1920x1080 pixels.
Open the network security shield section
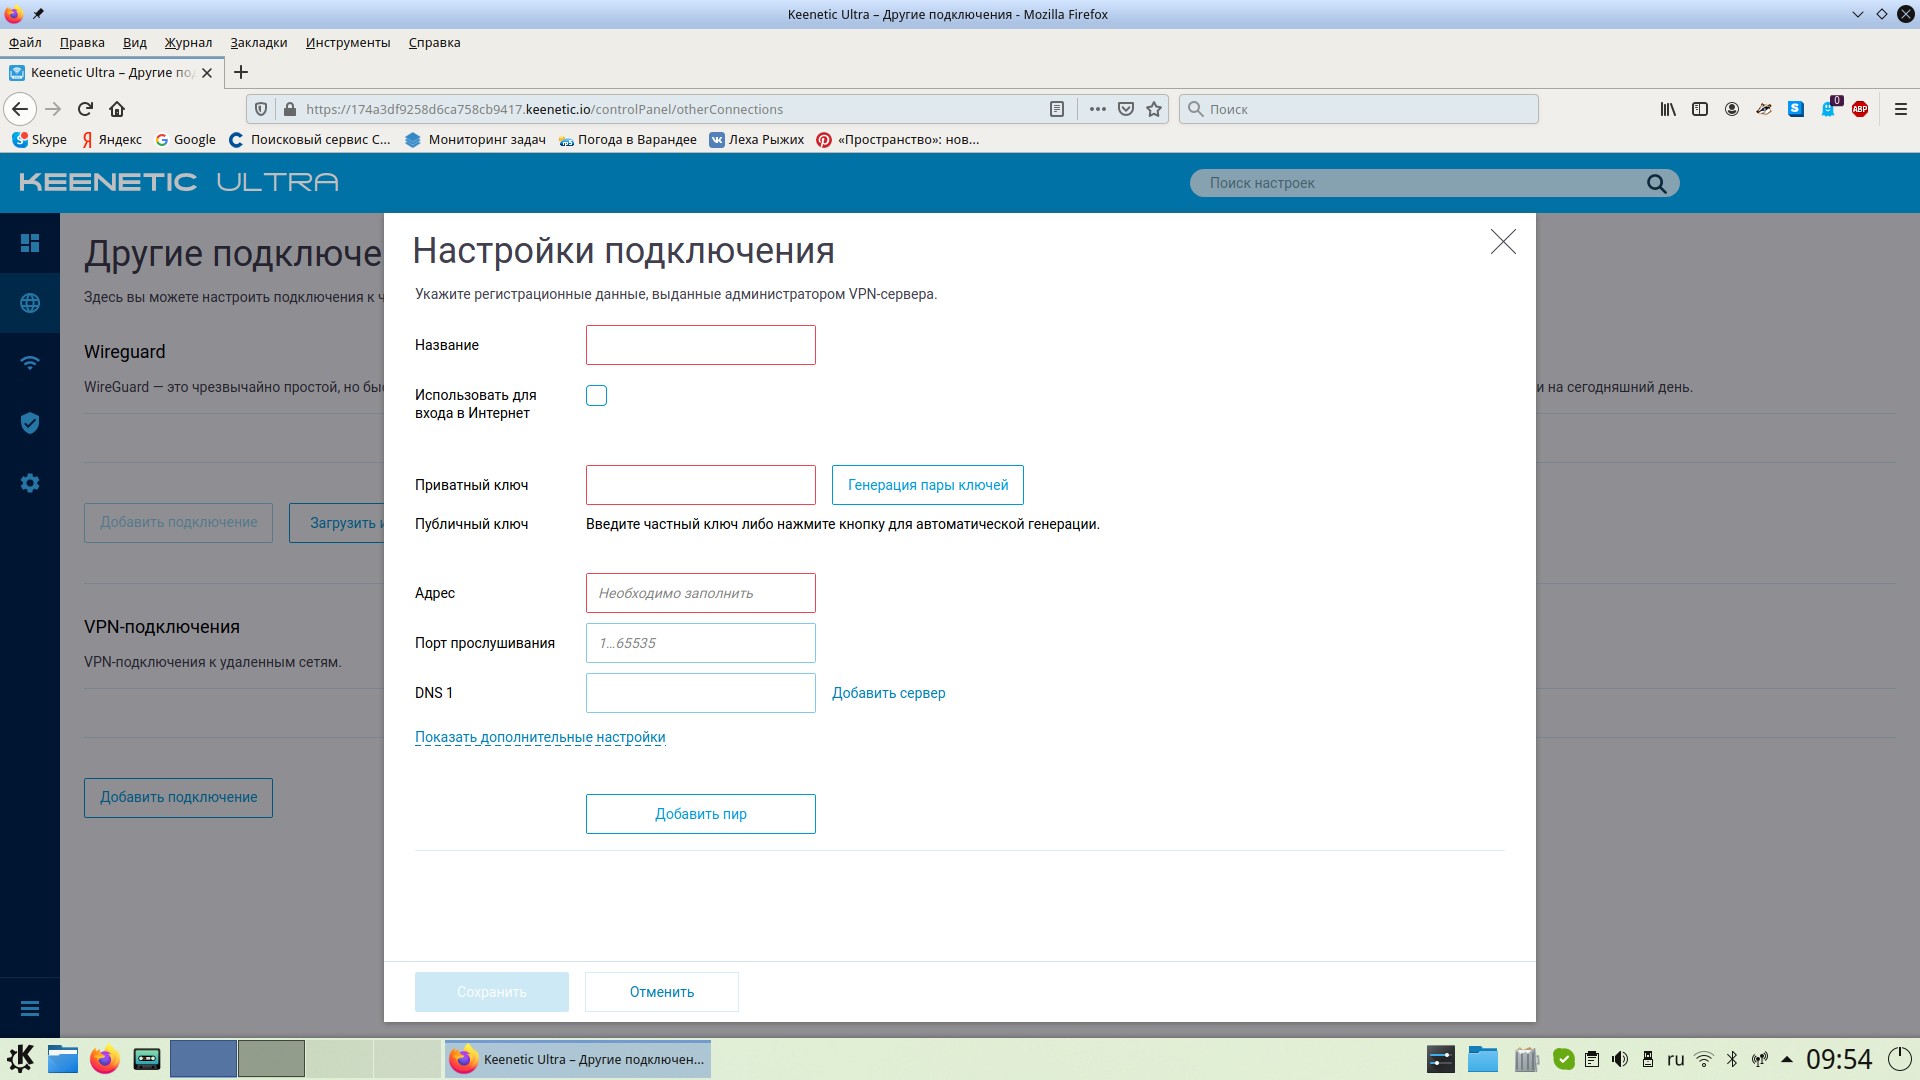pyautogui.click(x=30, y=423)
